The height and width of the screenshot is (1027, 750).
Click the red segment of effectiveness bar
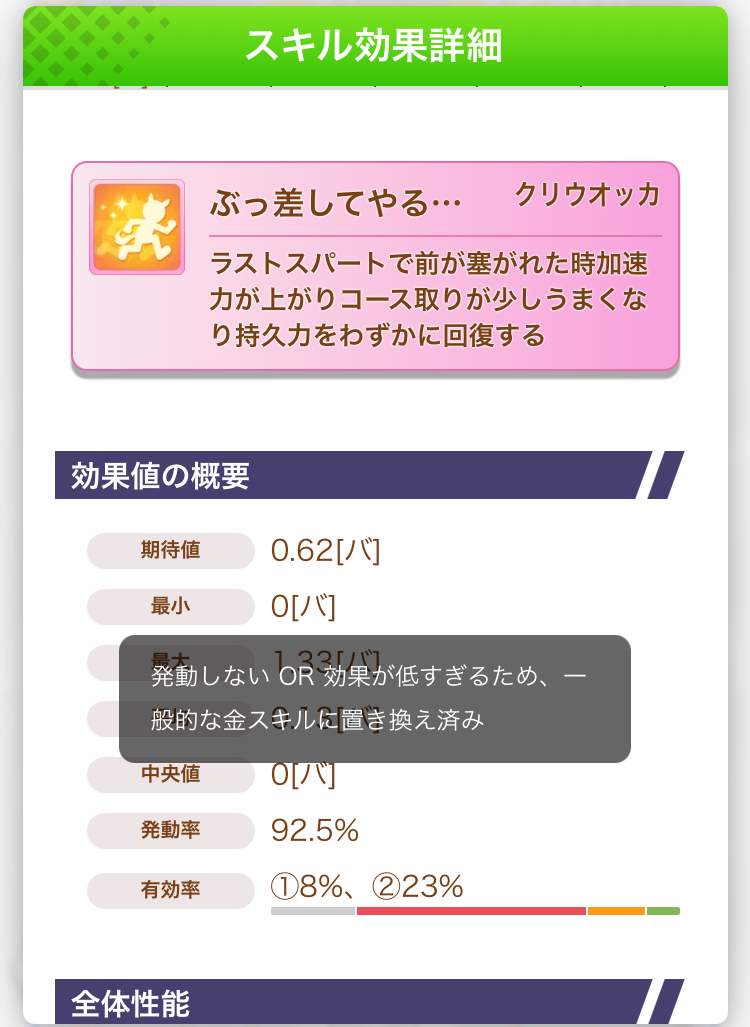pos(470,911)
